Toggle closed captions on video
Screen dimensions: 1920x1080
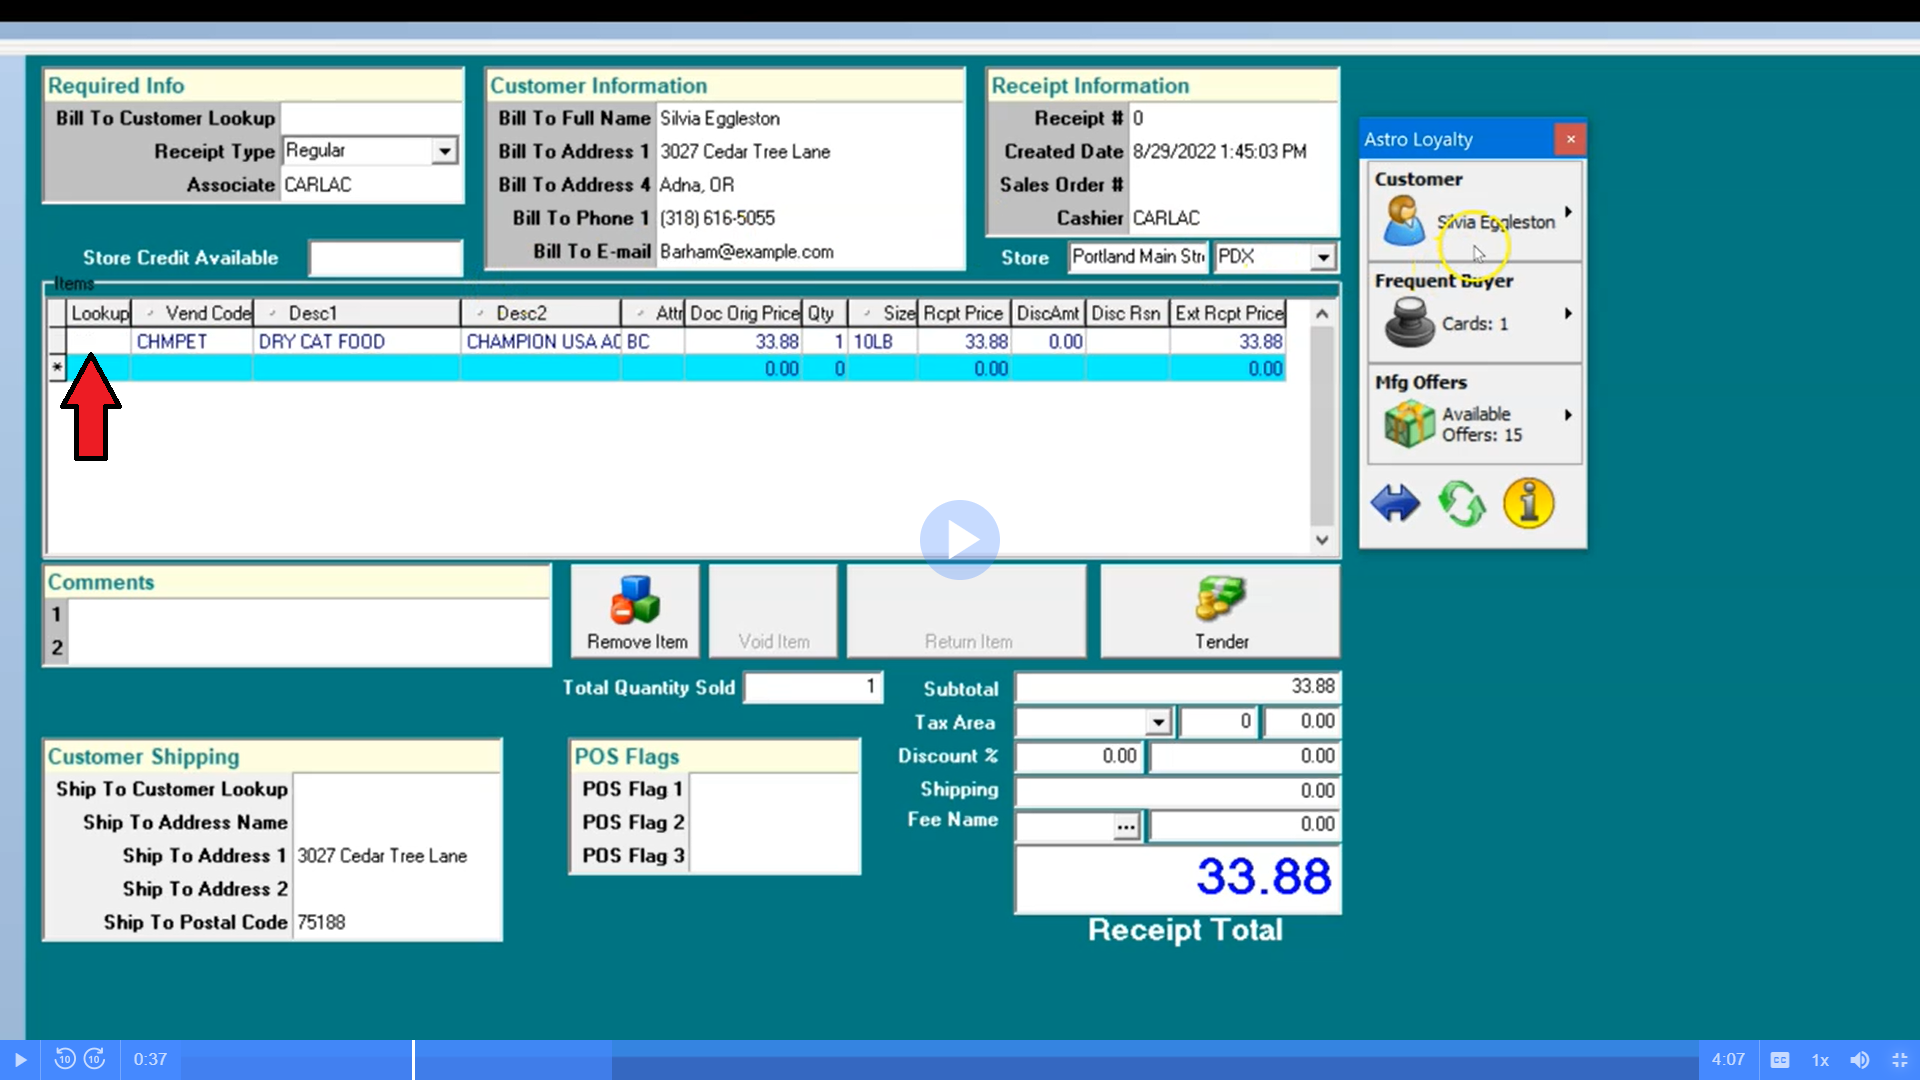(1780, 1060)
